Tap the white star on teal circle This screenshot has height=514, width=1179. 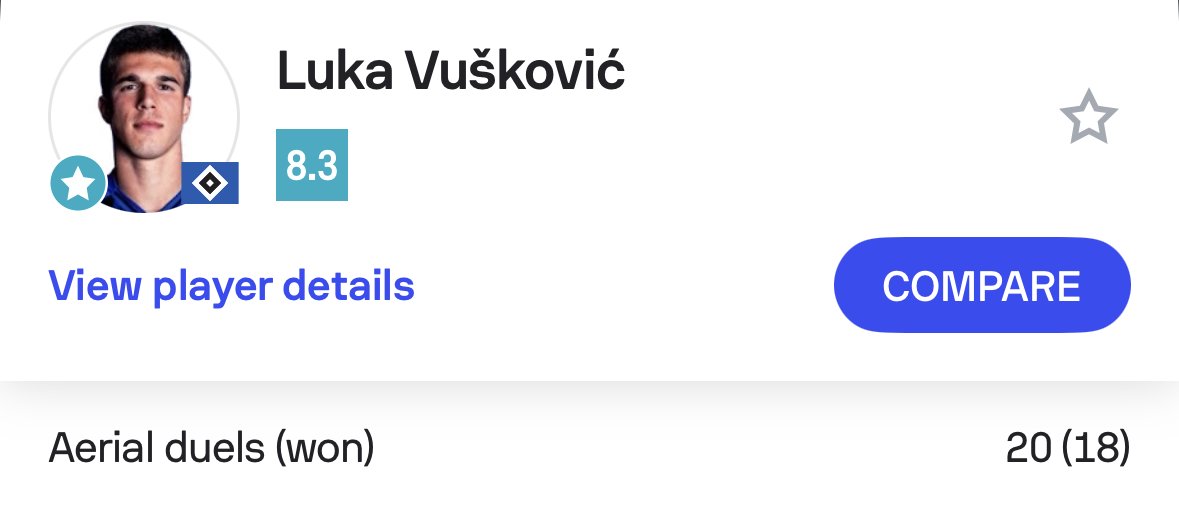(78, 184)
